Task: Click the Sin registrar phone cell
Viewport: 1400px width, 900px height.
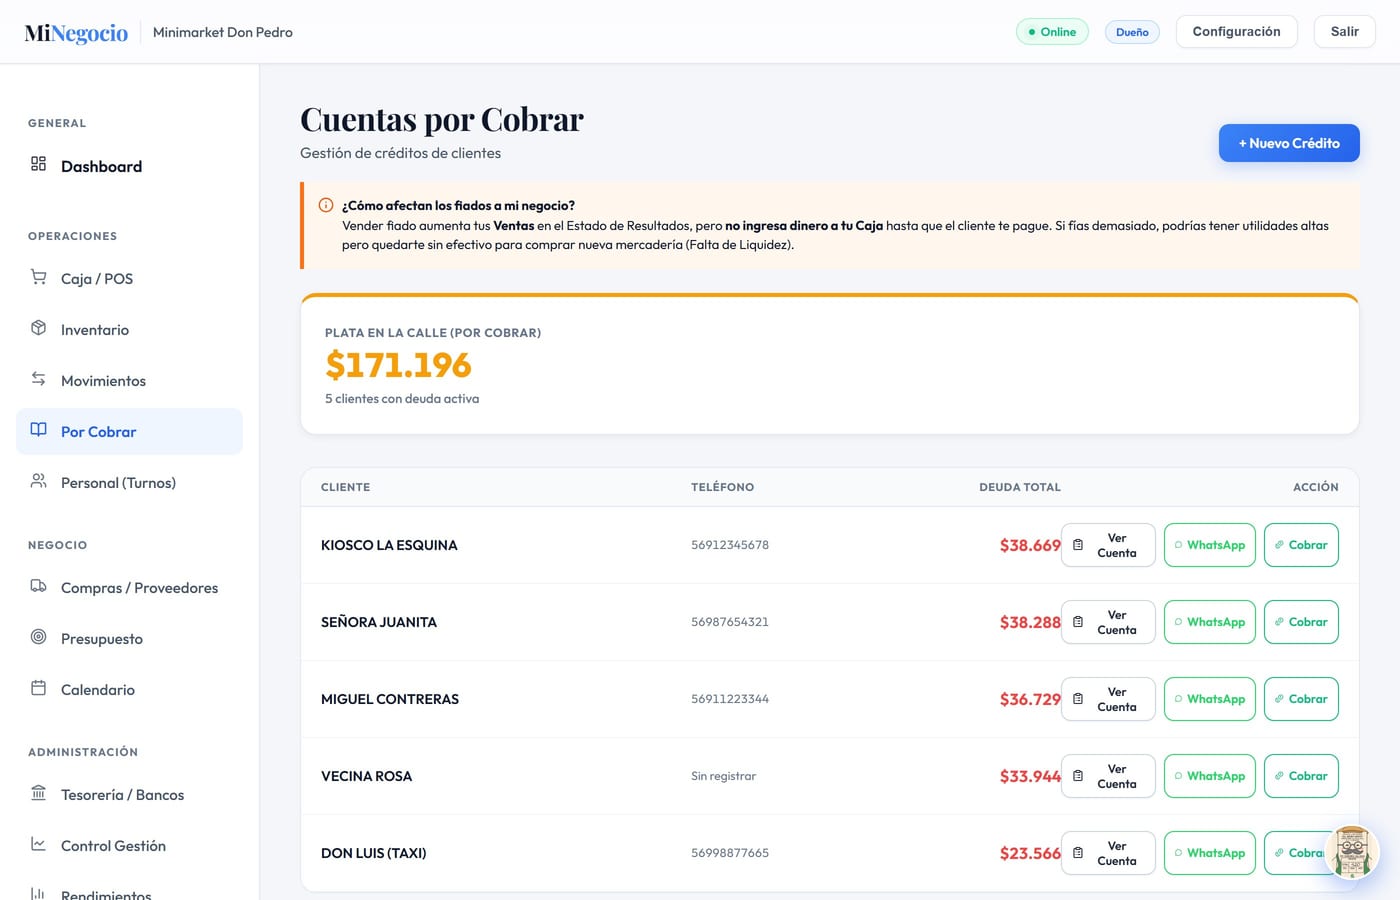Action: (723, 776)
